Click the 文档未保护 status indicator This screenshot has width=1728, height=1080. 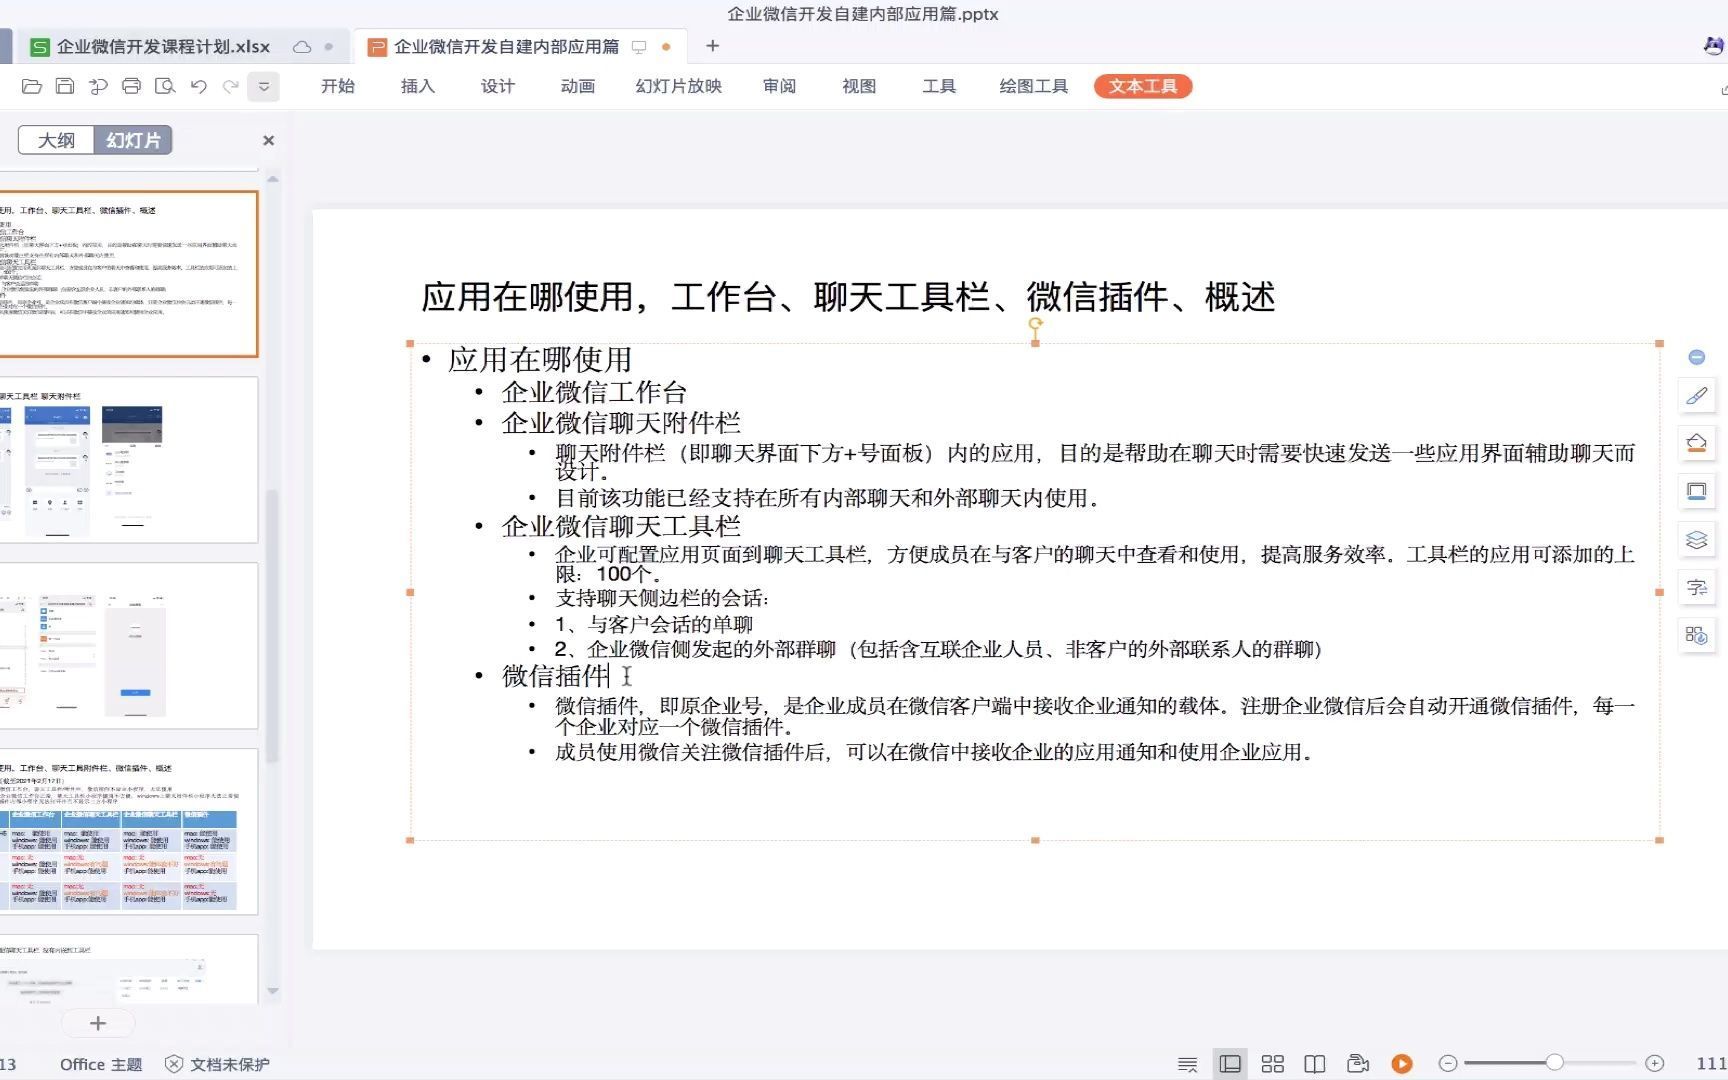[x=218, y=1064]
